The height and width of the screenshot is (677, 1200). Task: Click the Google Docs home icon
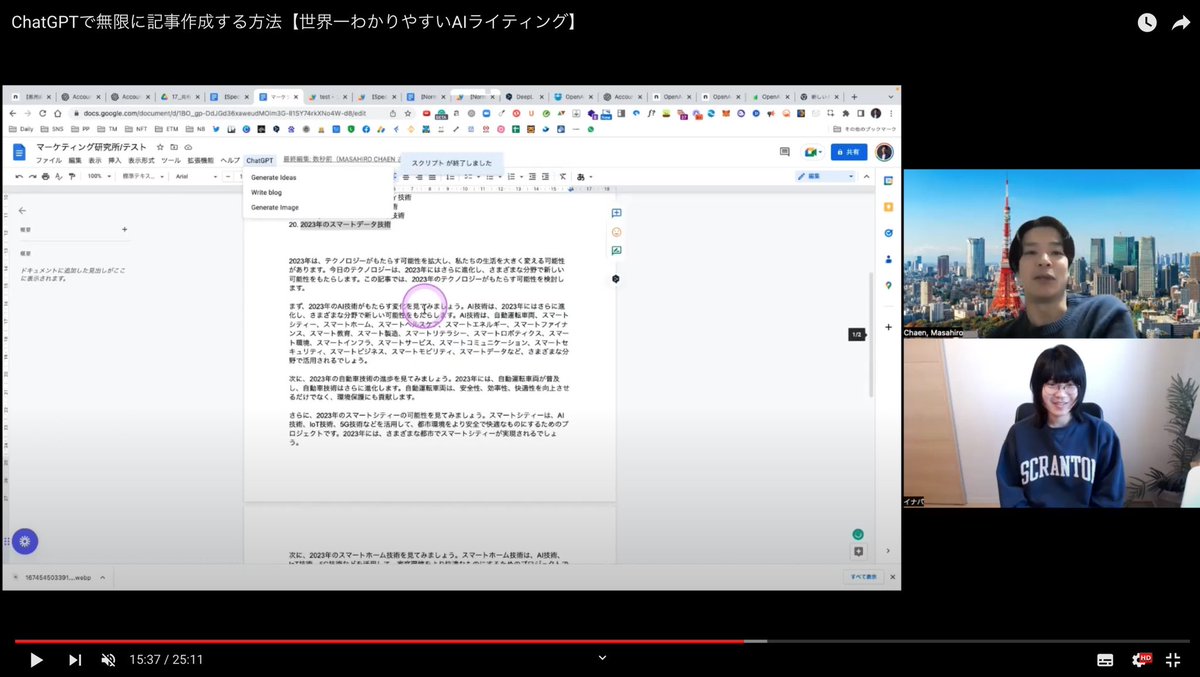19,152
